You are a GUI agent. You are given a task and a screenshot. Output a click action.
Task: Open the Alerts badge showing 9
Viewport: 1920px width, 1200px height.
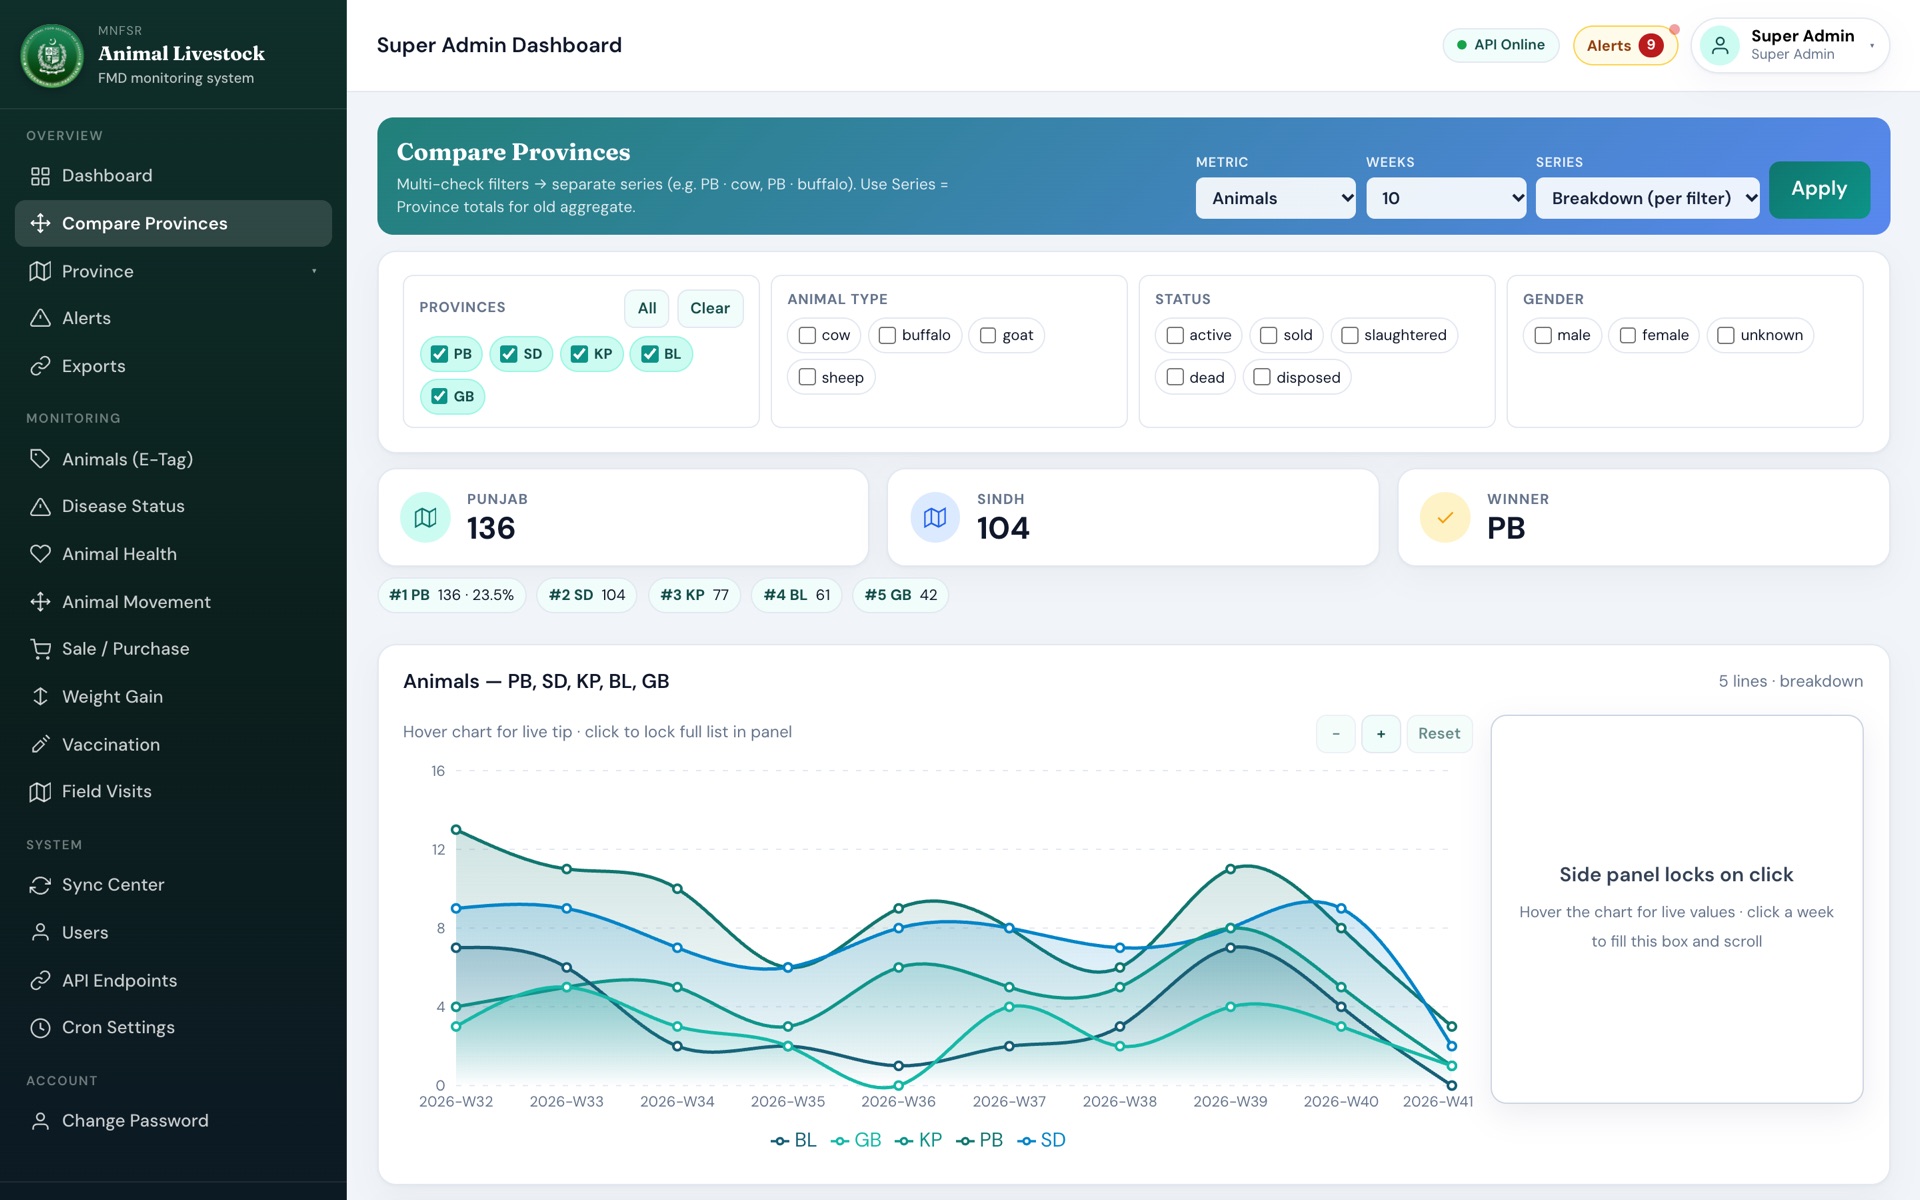[x=1625, y=45]
